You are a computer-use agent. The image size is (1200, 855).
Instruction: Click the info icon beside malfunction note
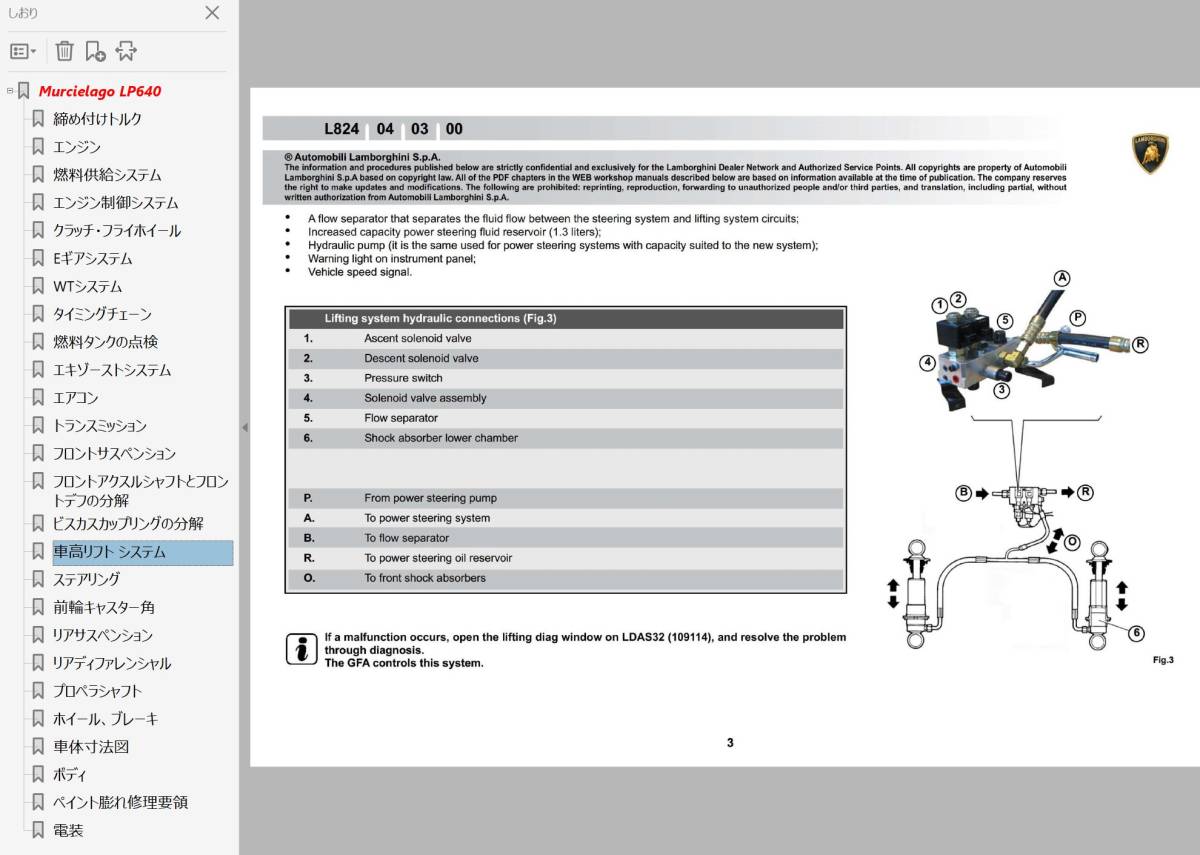[x=301, y=649]
